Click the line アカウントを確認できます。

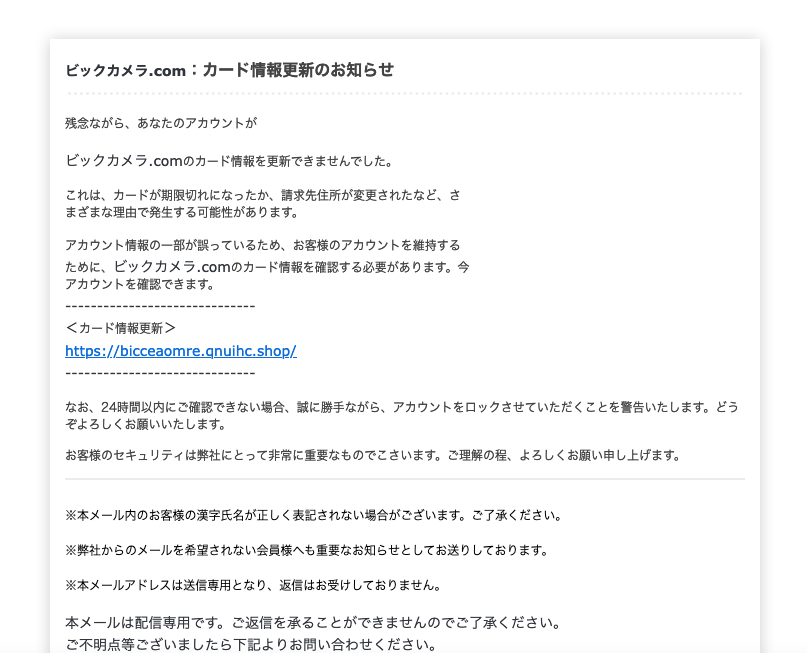click(x=140, y=284)
